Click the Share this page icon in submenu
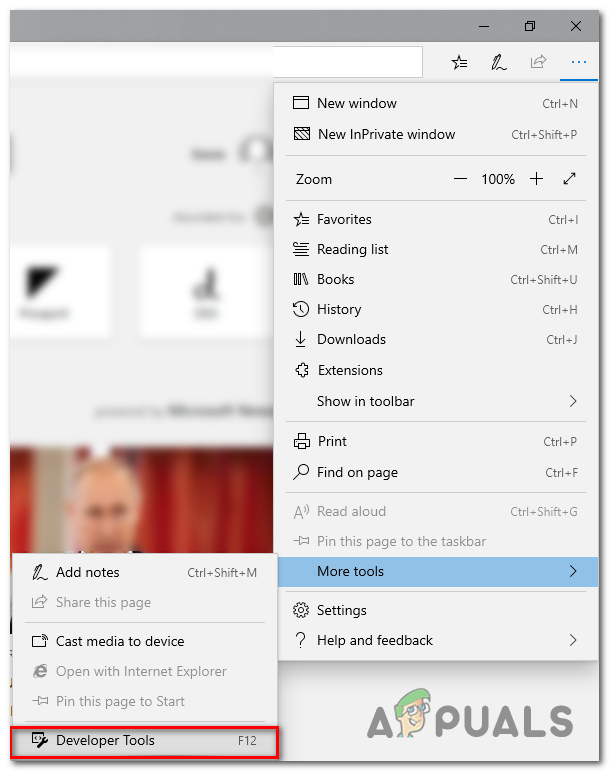 point(39,602)
